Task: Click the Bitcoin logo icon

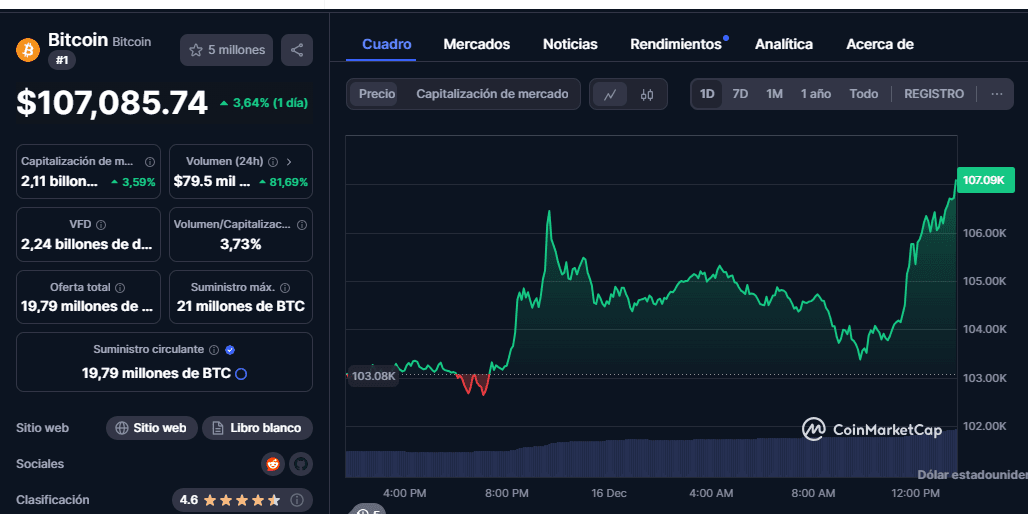Action: (28, 50)
